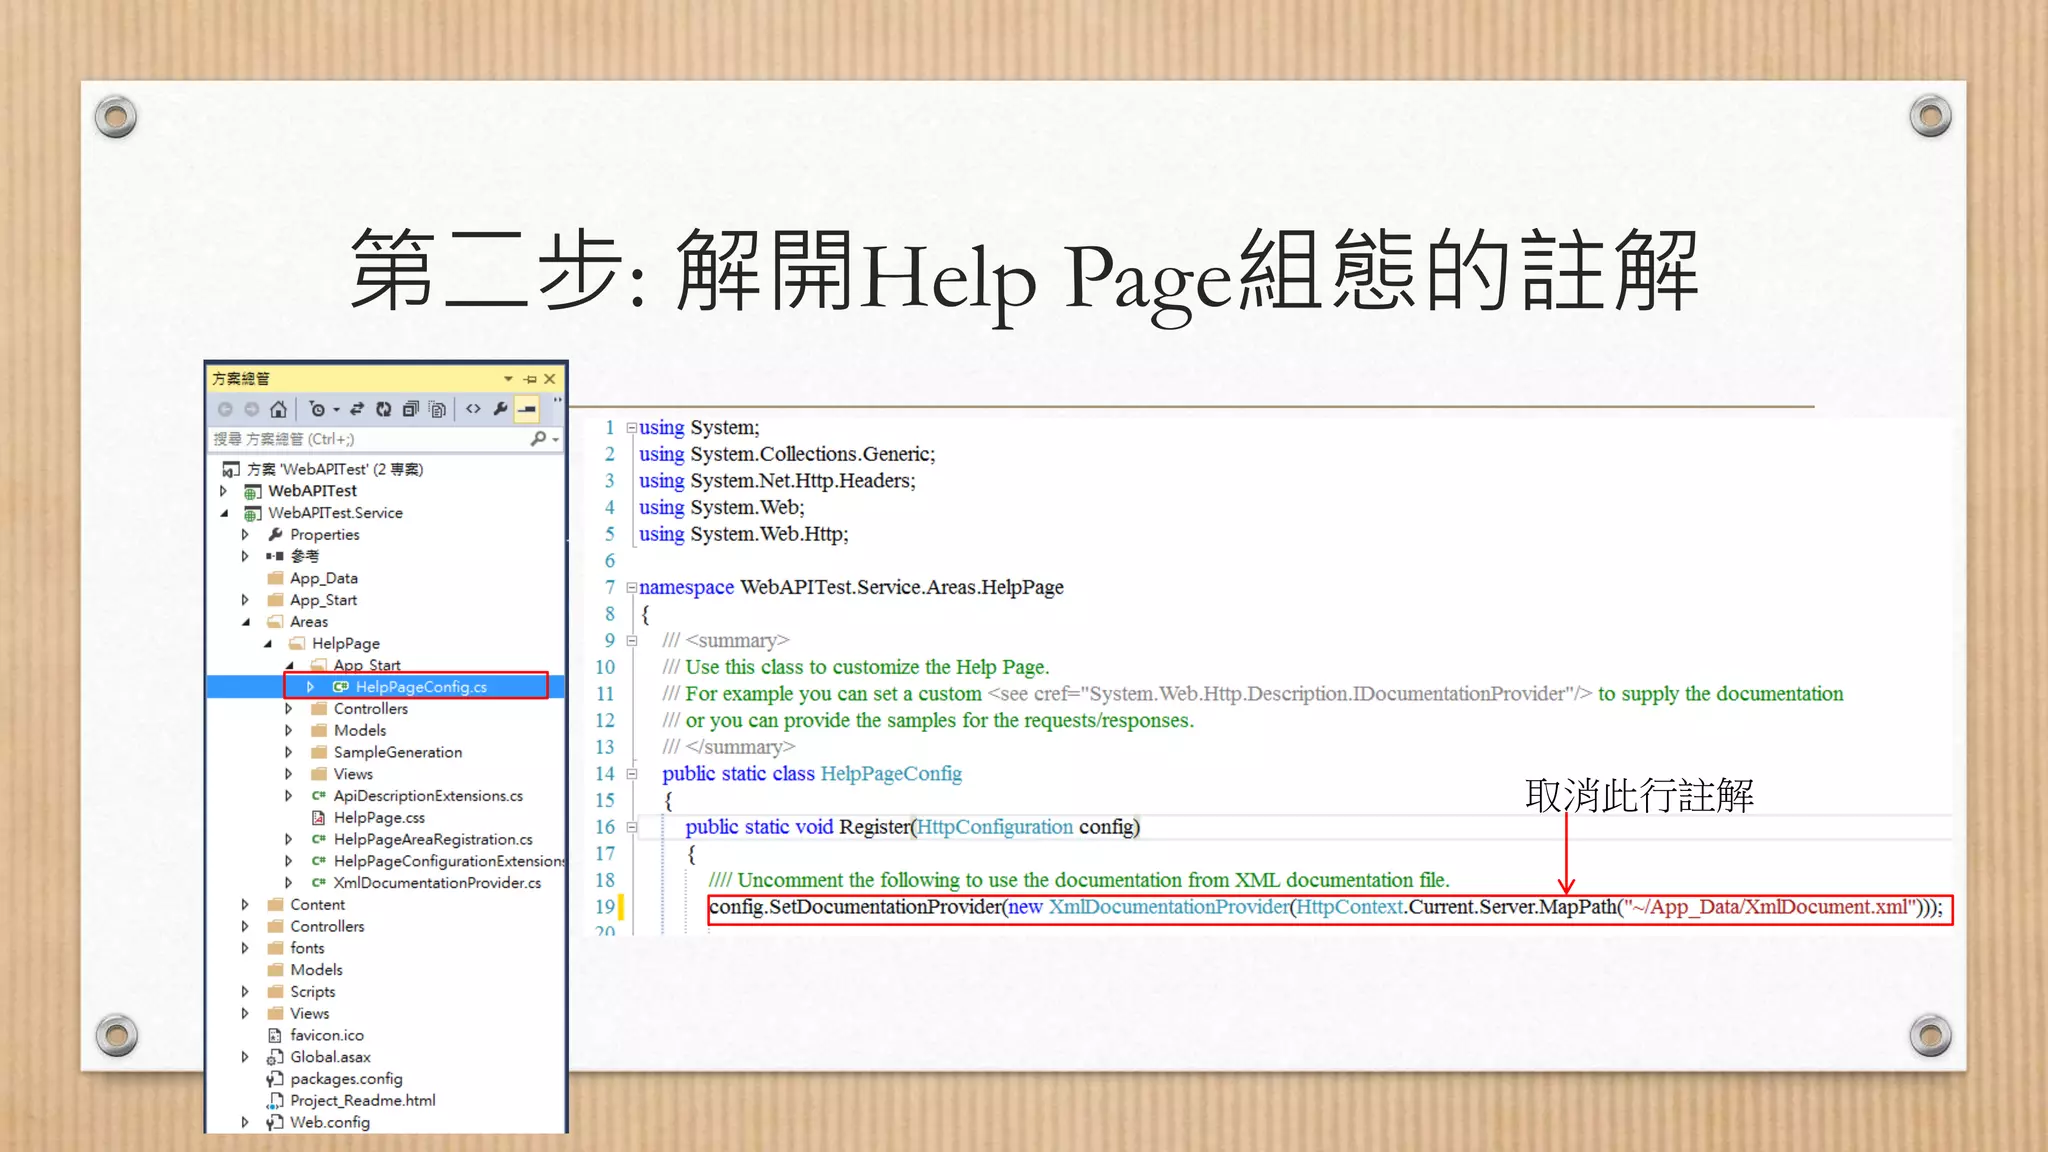Click the Solution Explorer search field
Screen dimensions: 2048x1152
tap(370, 439)
